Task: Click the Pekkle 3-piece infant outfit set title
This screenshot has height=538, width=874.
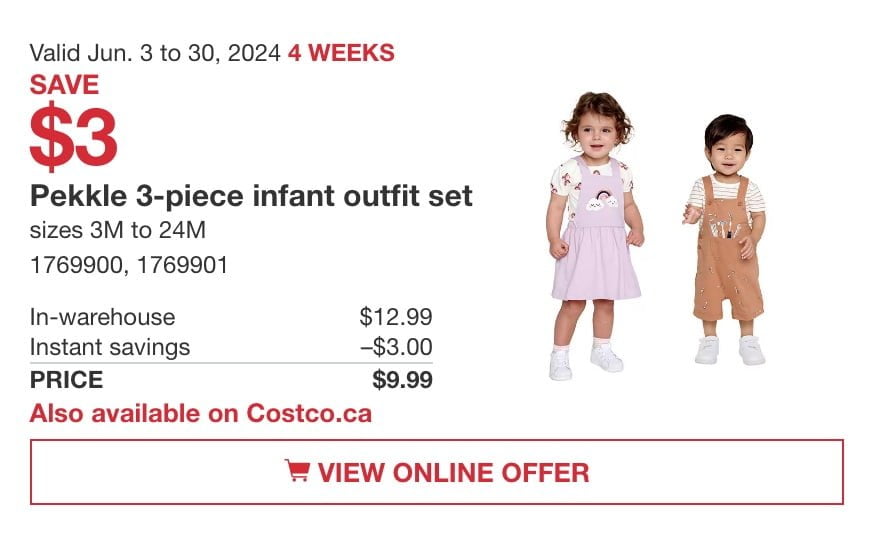Action: (251, 196)
